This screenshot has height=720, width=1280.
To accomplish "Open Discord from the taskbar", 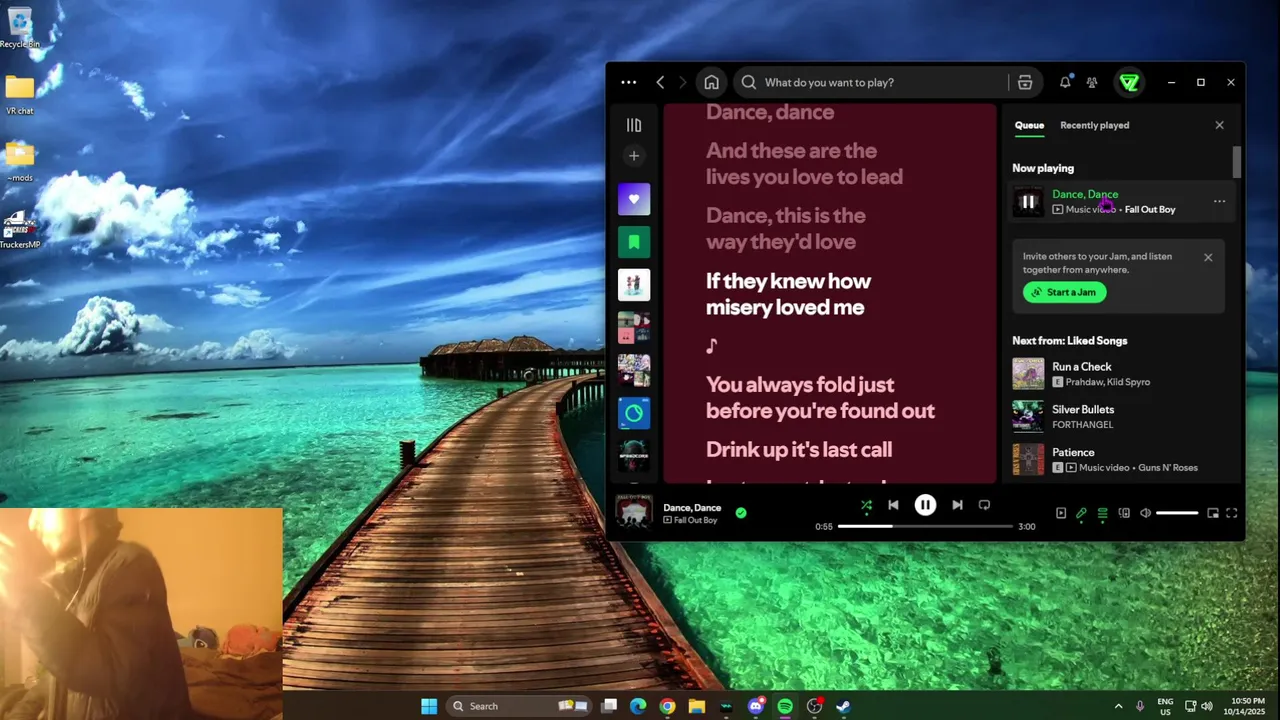I will point(756,706).
